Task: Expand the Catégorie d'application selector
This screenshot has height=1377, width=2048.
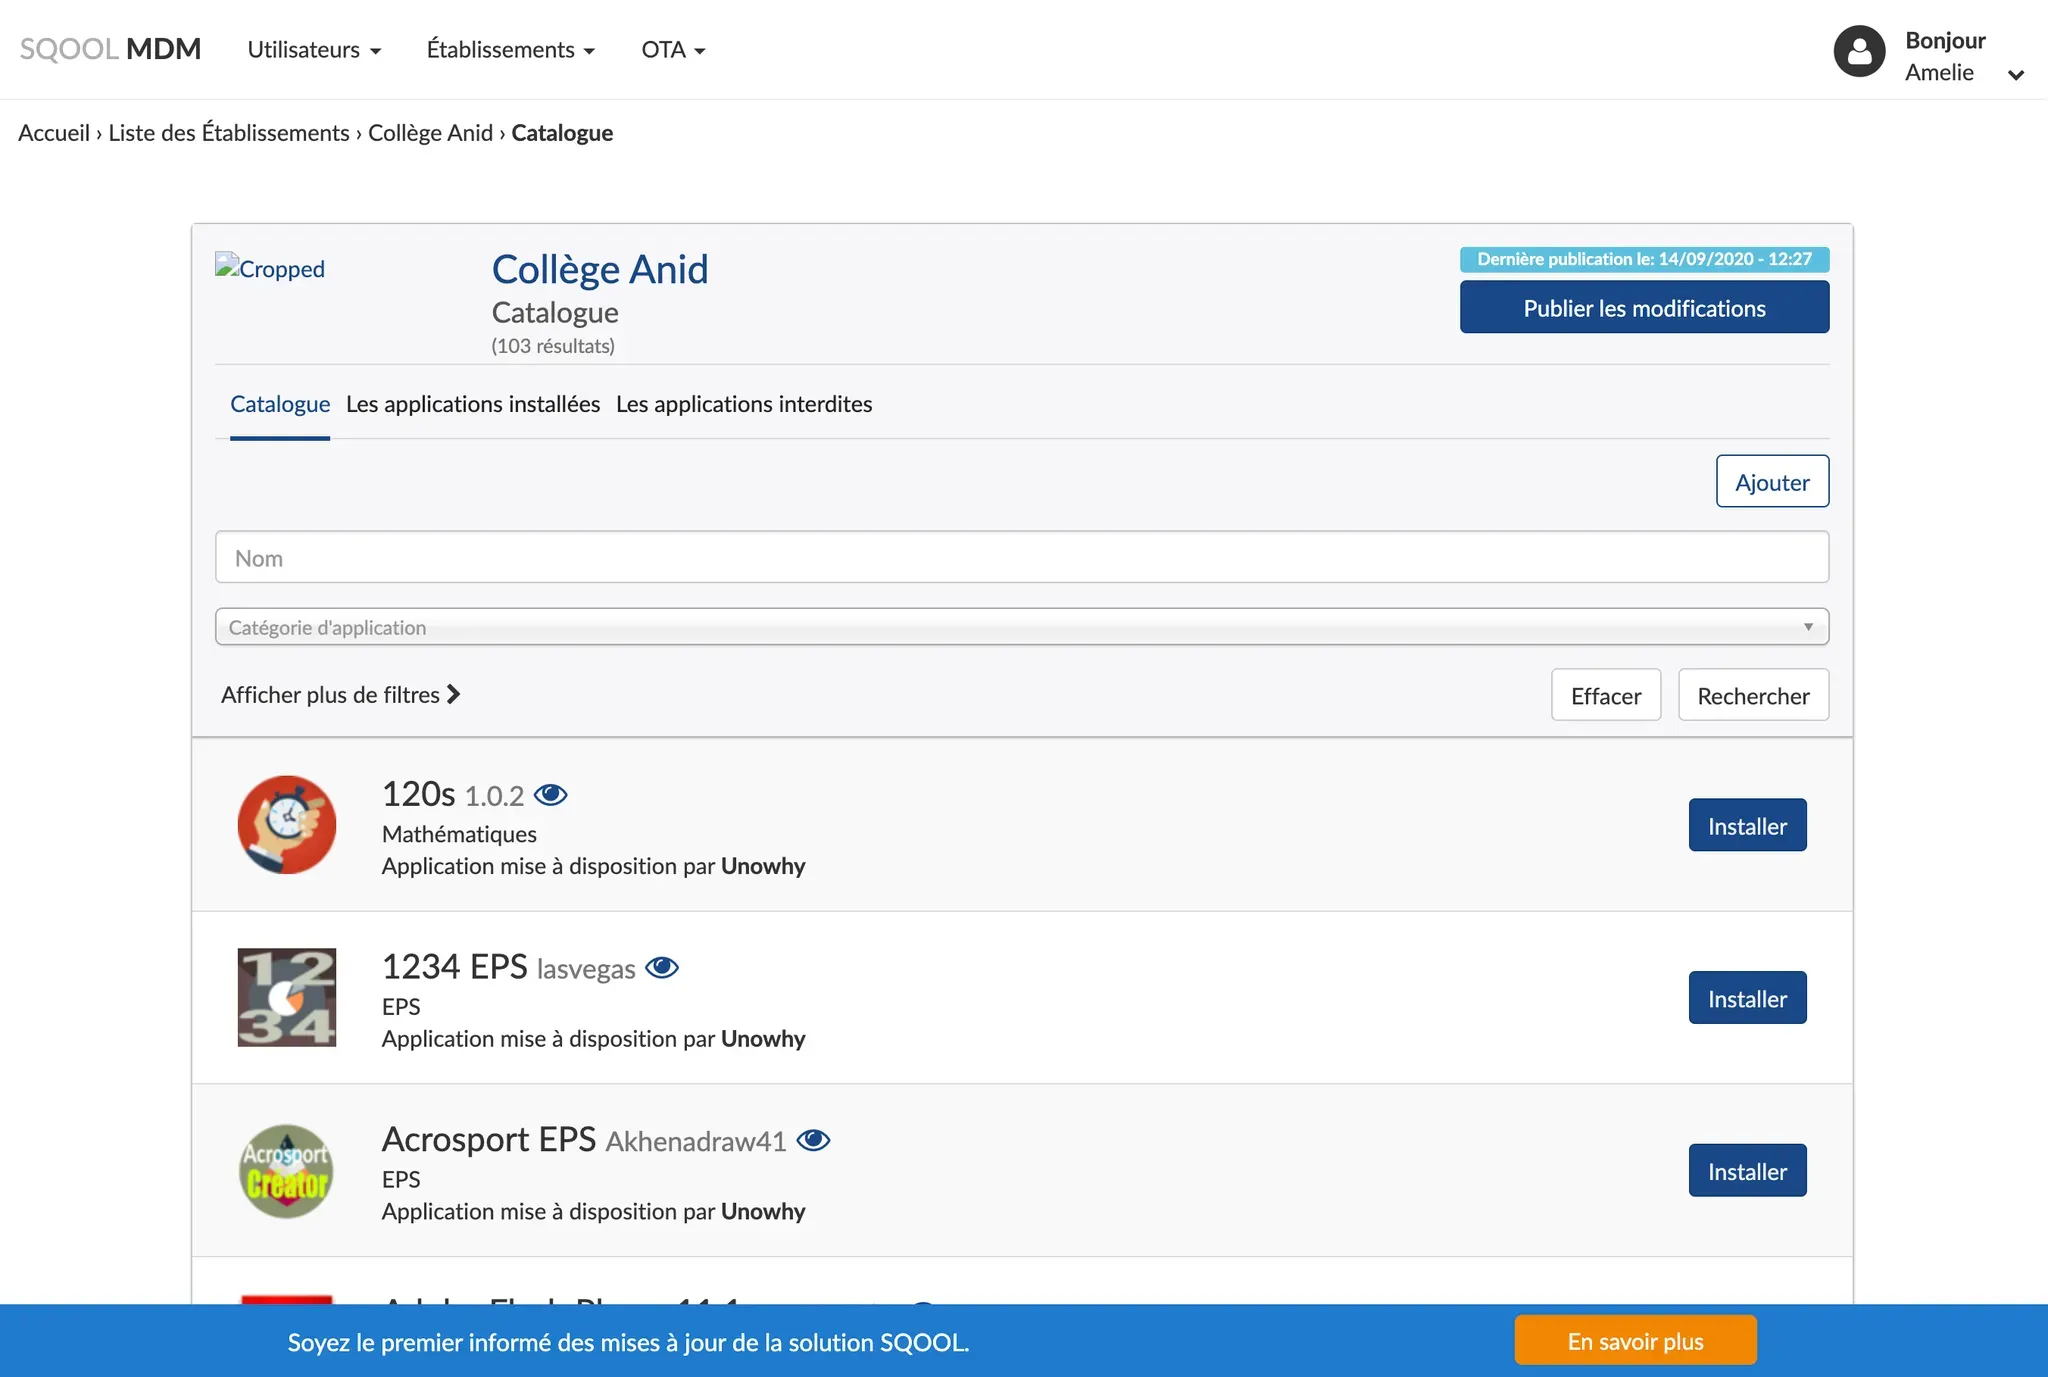Action: [x=1021, y=627]
